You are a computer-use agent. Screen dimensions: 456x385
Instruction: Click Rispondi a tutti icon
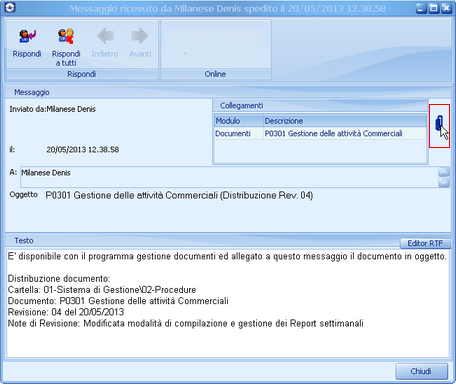coord(66,36)
